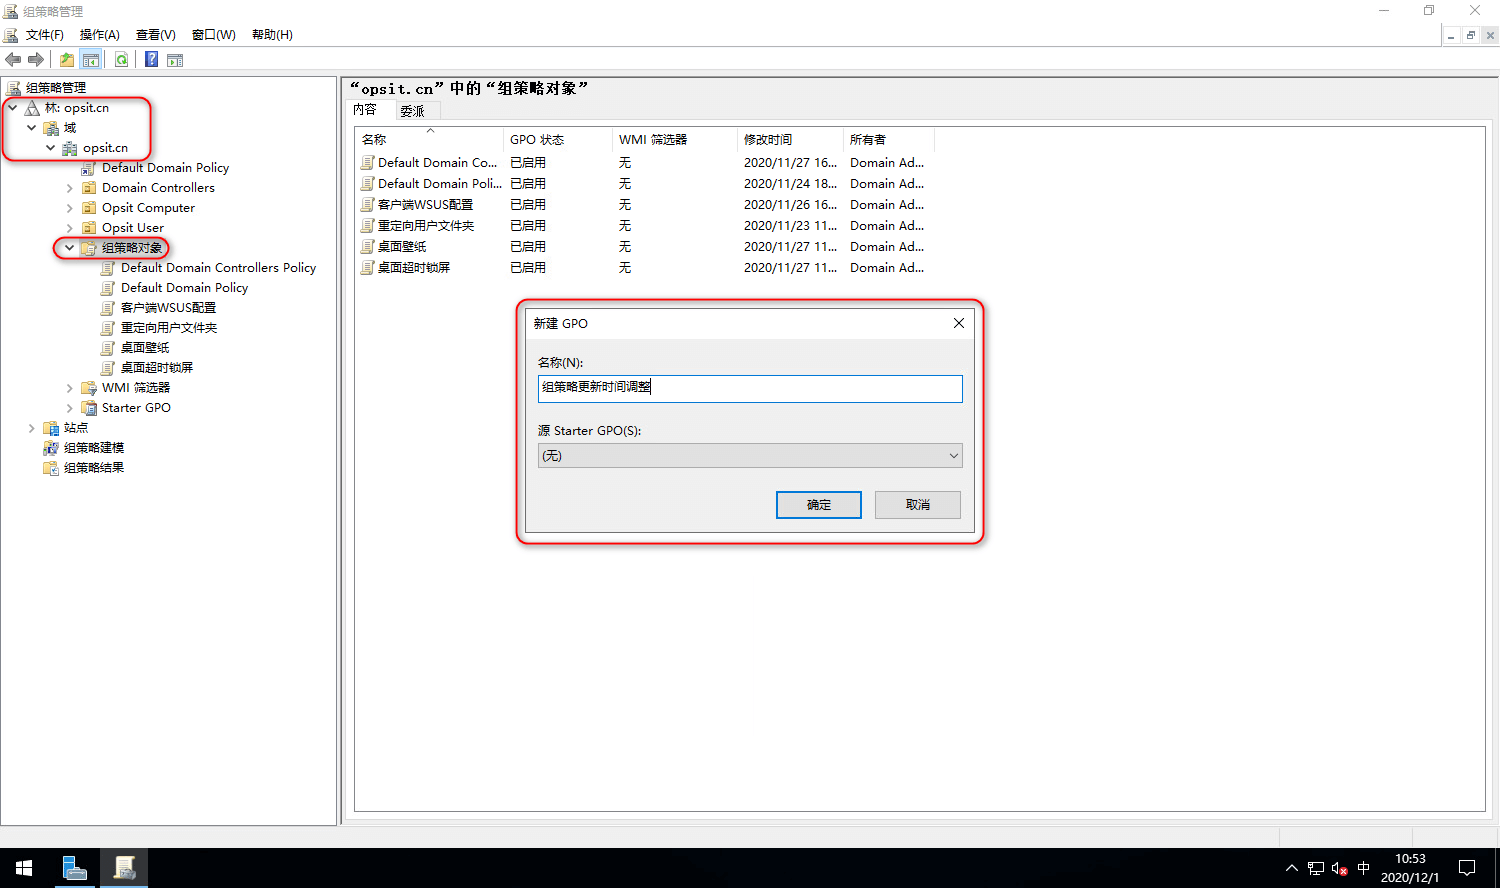This screenshot has height=888, width=1500.
Task: Open the 文件(F) menu
Action: point(45,35)
